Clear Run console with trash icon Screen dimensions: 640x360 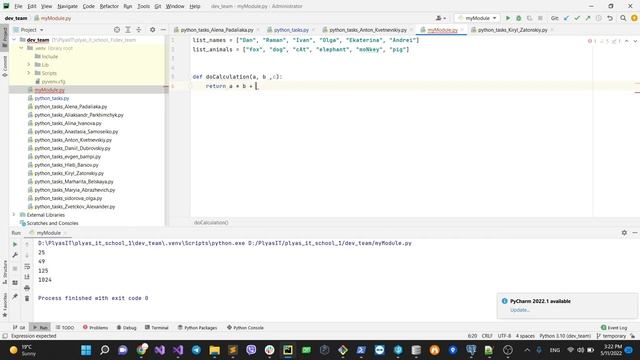click(x=27, y=298)
